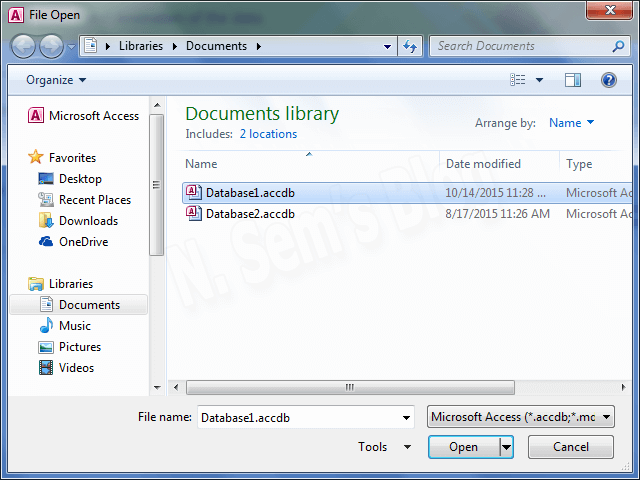Open OneDrive in Favorites

click(x=84, y=242)
